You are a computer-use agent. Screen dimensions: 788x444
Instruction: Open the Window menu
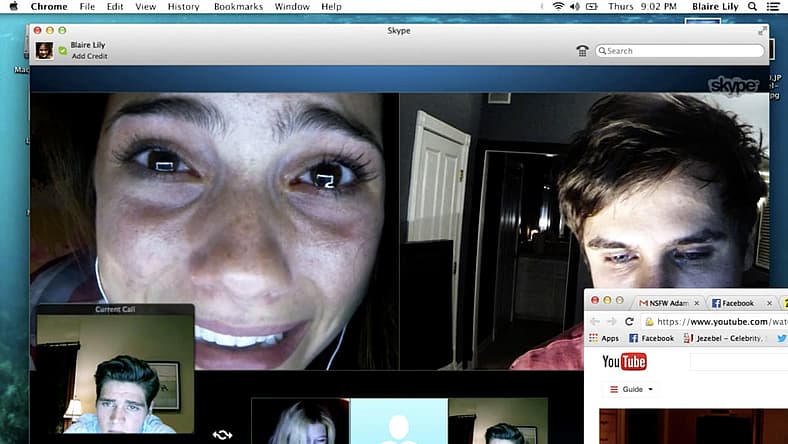click(x=292, y=7)
